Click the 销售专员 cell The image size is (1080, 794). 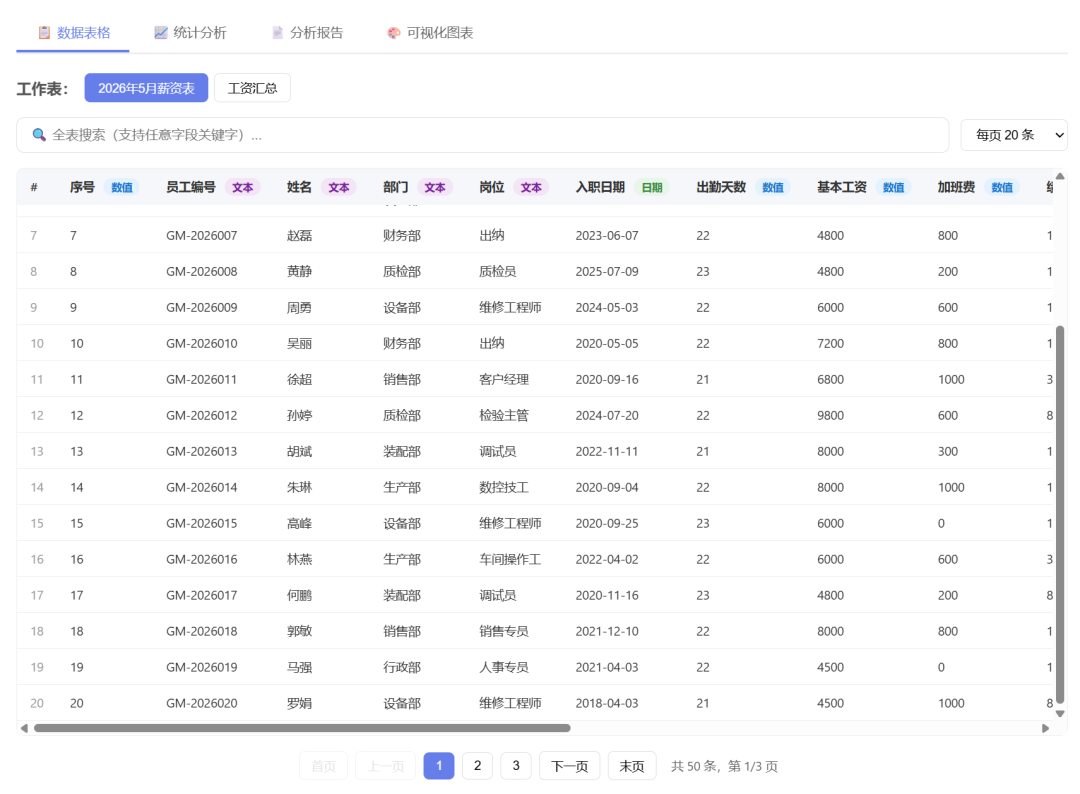tap(504, 631)
